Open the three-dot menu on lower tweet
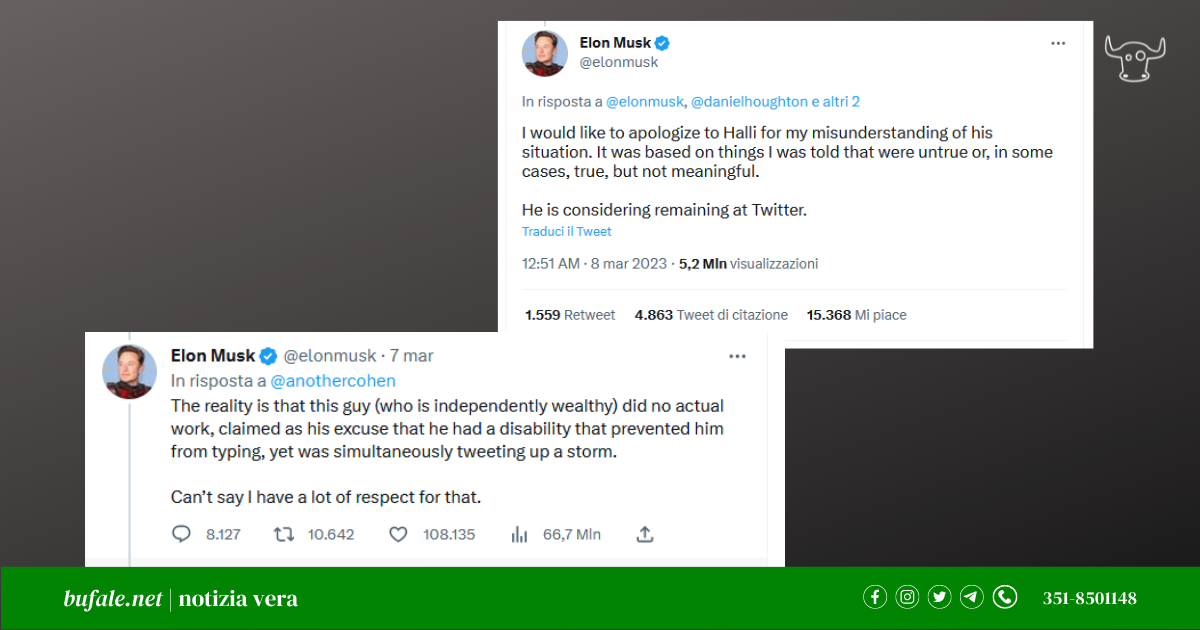The width and height of the screenshot is (1200, 630). point(737,356)
